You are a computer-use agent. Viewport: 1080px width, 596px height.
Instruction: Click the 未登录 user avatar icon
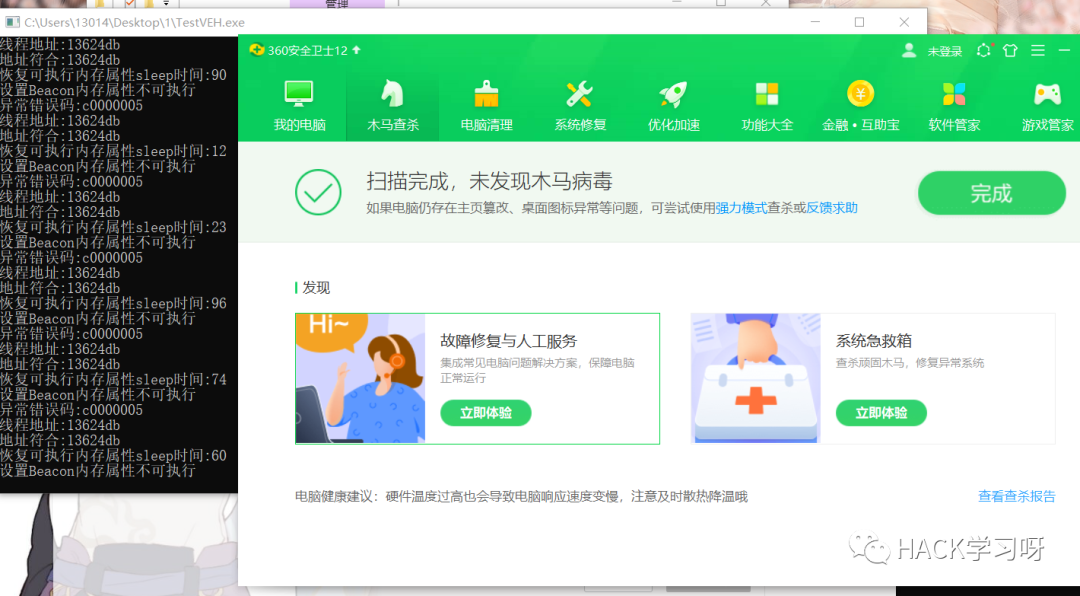[x=909, y=50]
